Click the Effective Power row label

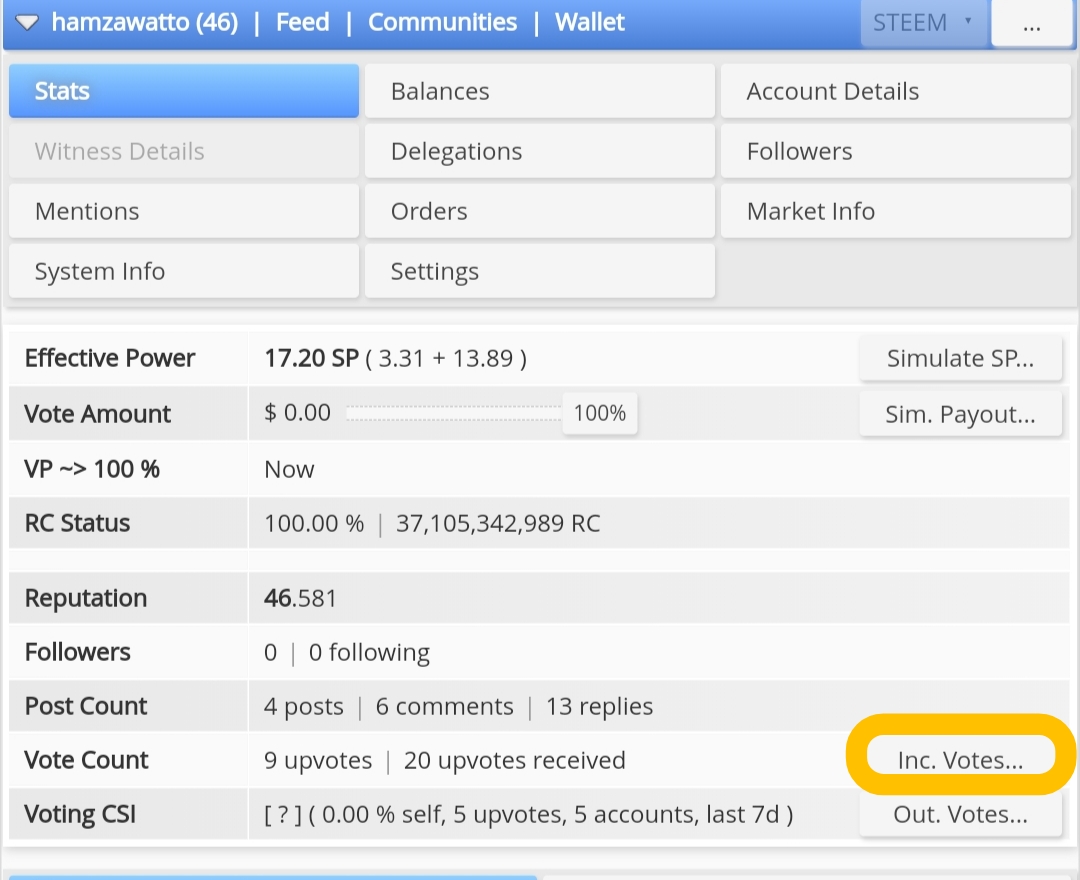pyautogui.click(x=110, y=358)
